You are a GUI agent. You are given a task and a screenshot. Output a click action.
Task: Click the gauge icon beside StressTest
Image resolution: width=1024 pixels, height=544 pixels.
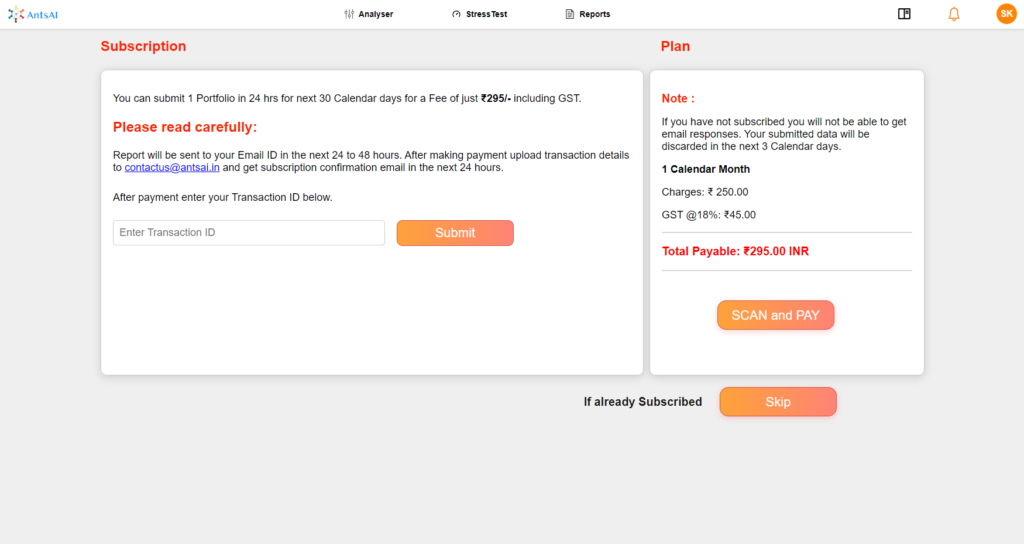(456, 14)
